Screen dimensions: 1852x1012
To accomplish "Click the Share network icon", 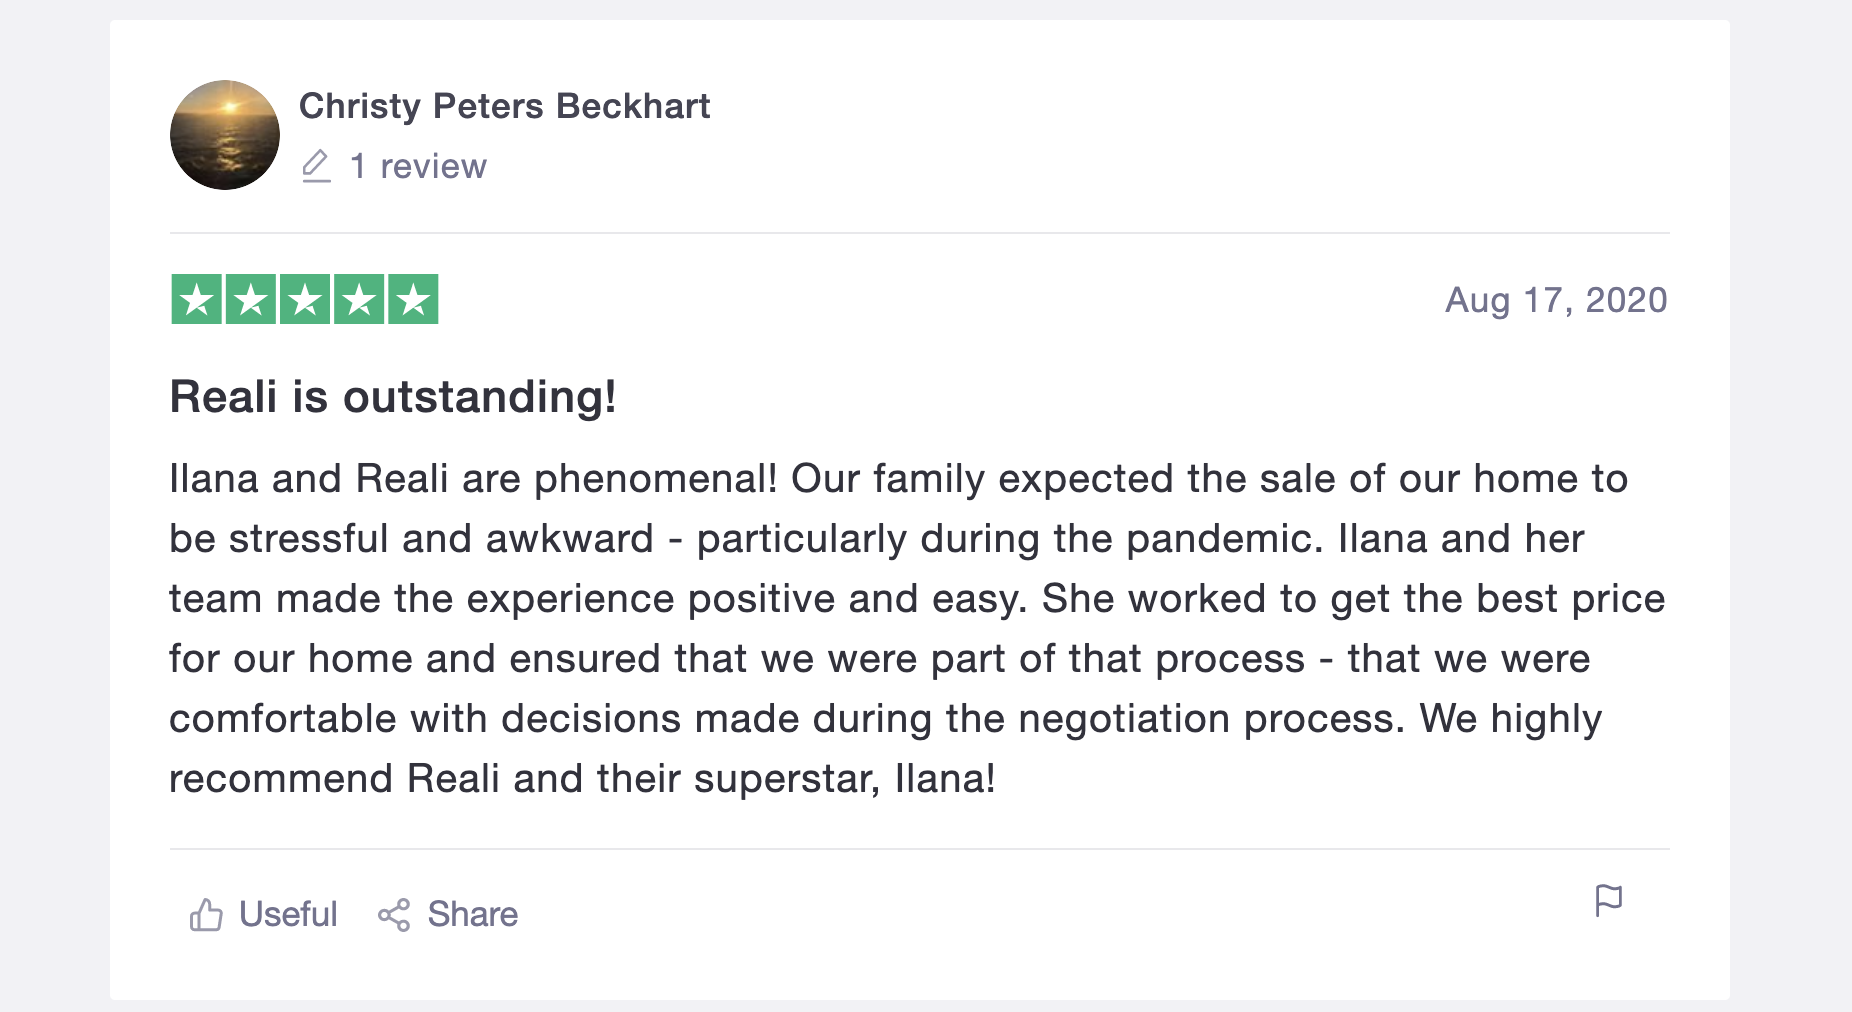I will click(394, 914).
